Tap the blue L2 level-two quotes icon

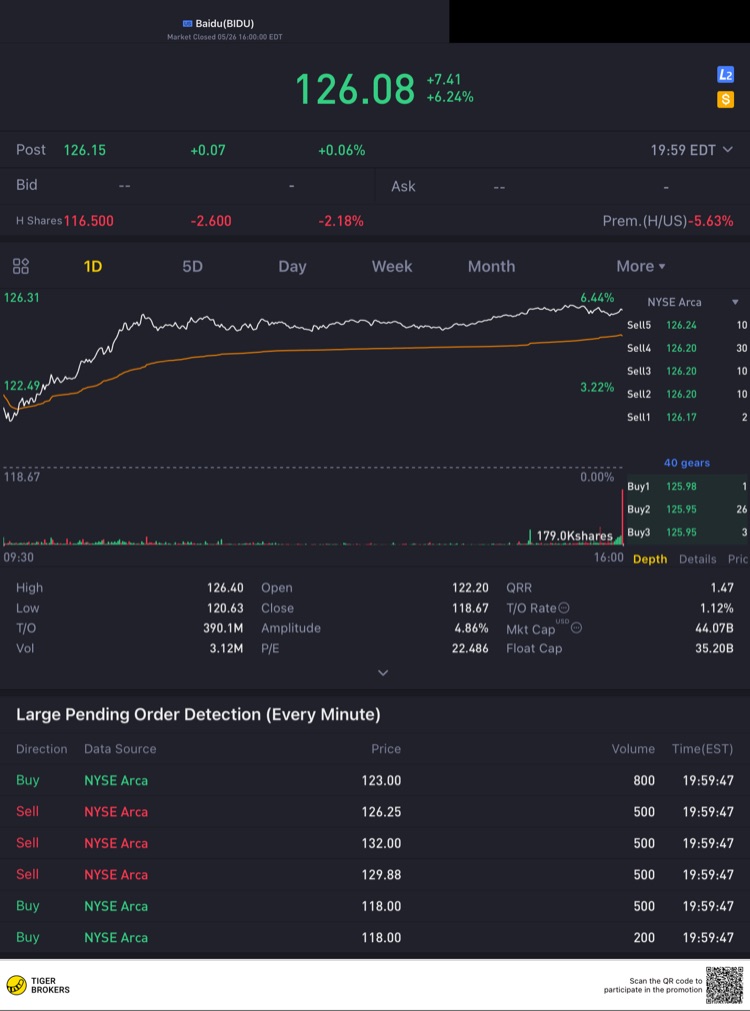(x=725, y=75)
